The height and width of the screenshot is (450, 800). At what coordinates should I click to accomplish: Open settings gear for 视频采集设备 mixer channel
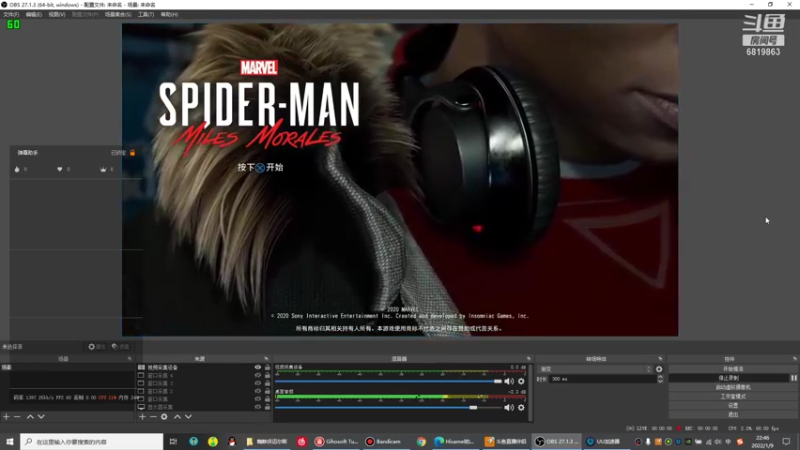click(521, 381)
